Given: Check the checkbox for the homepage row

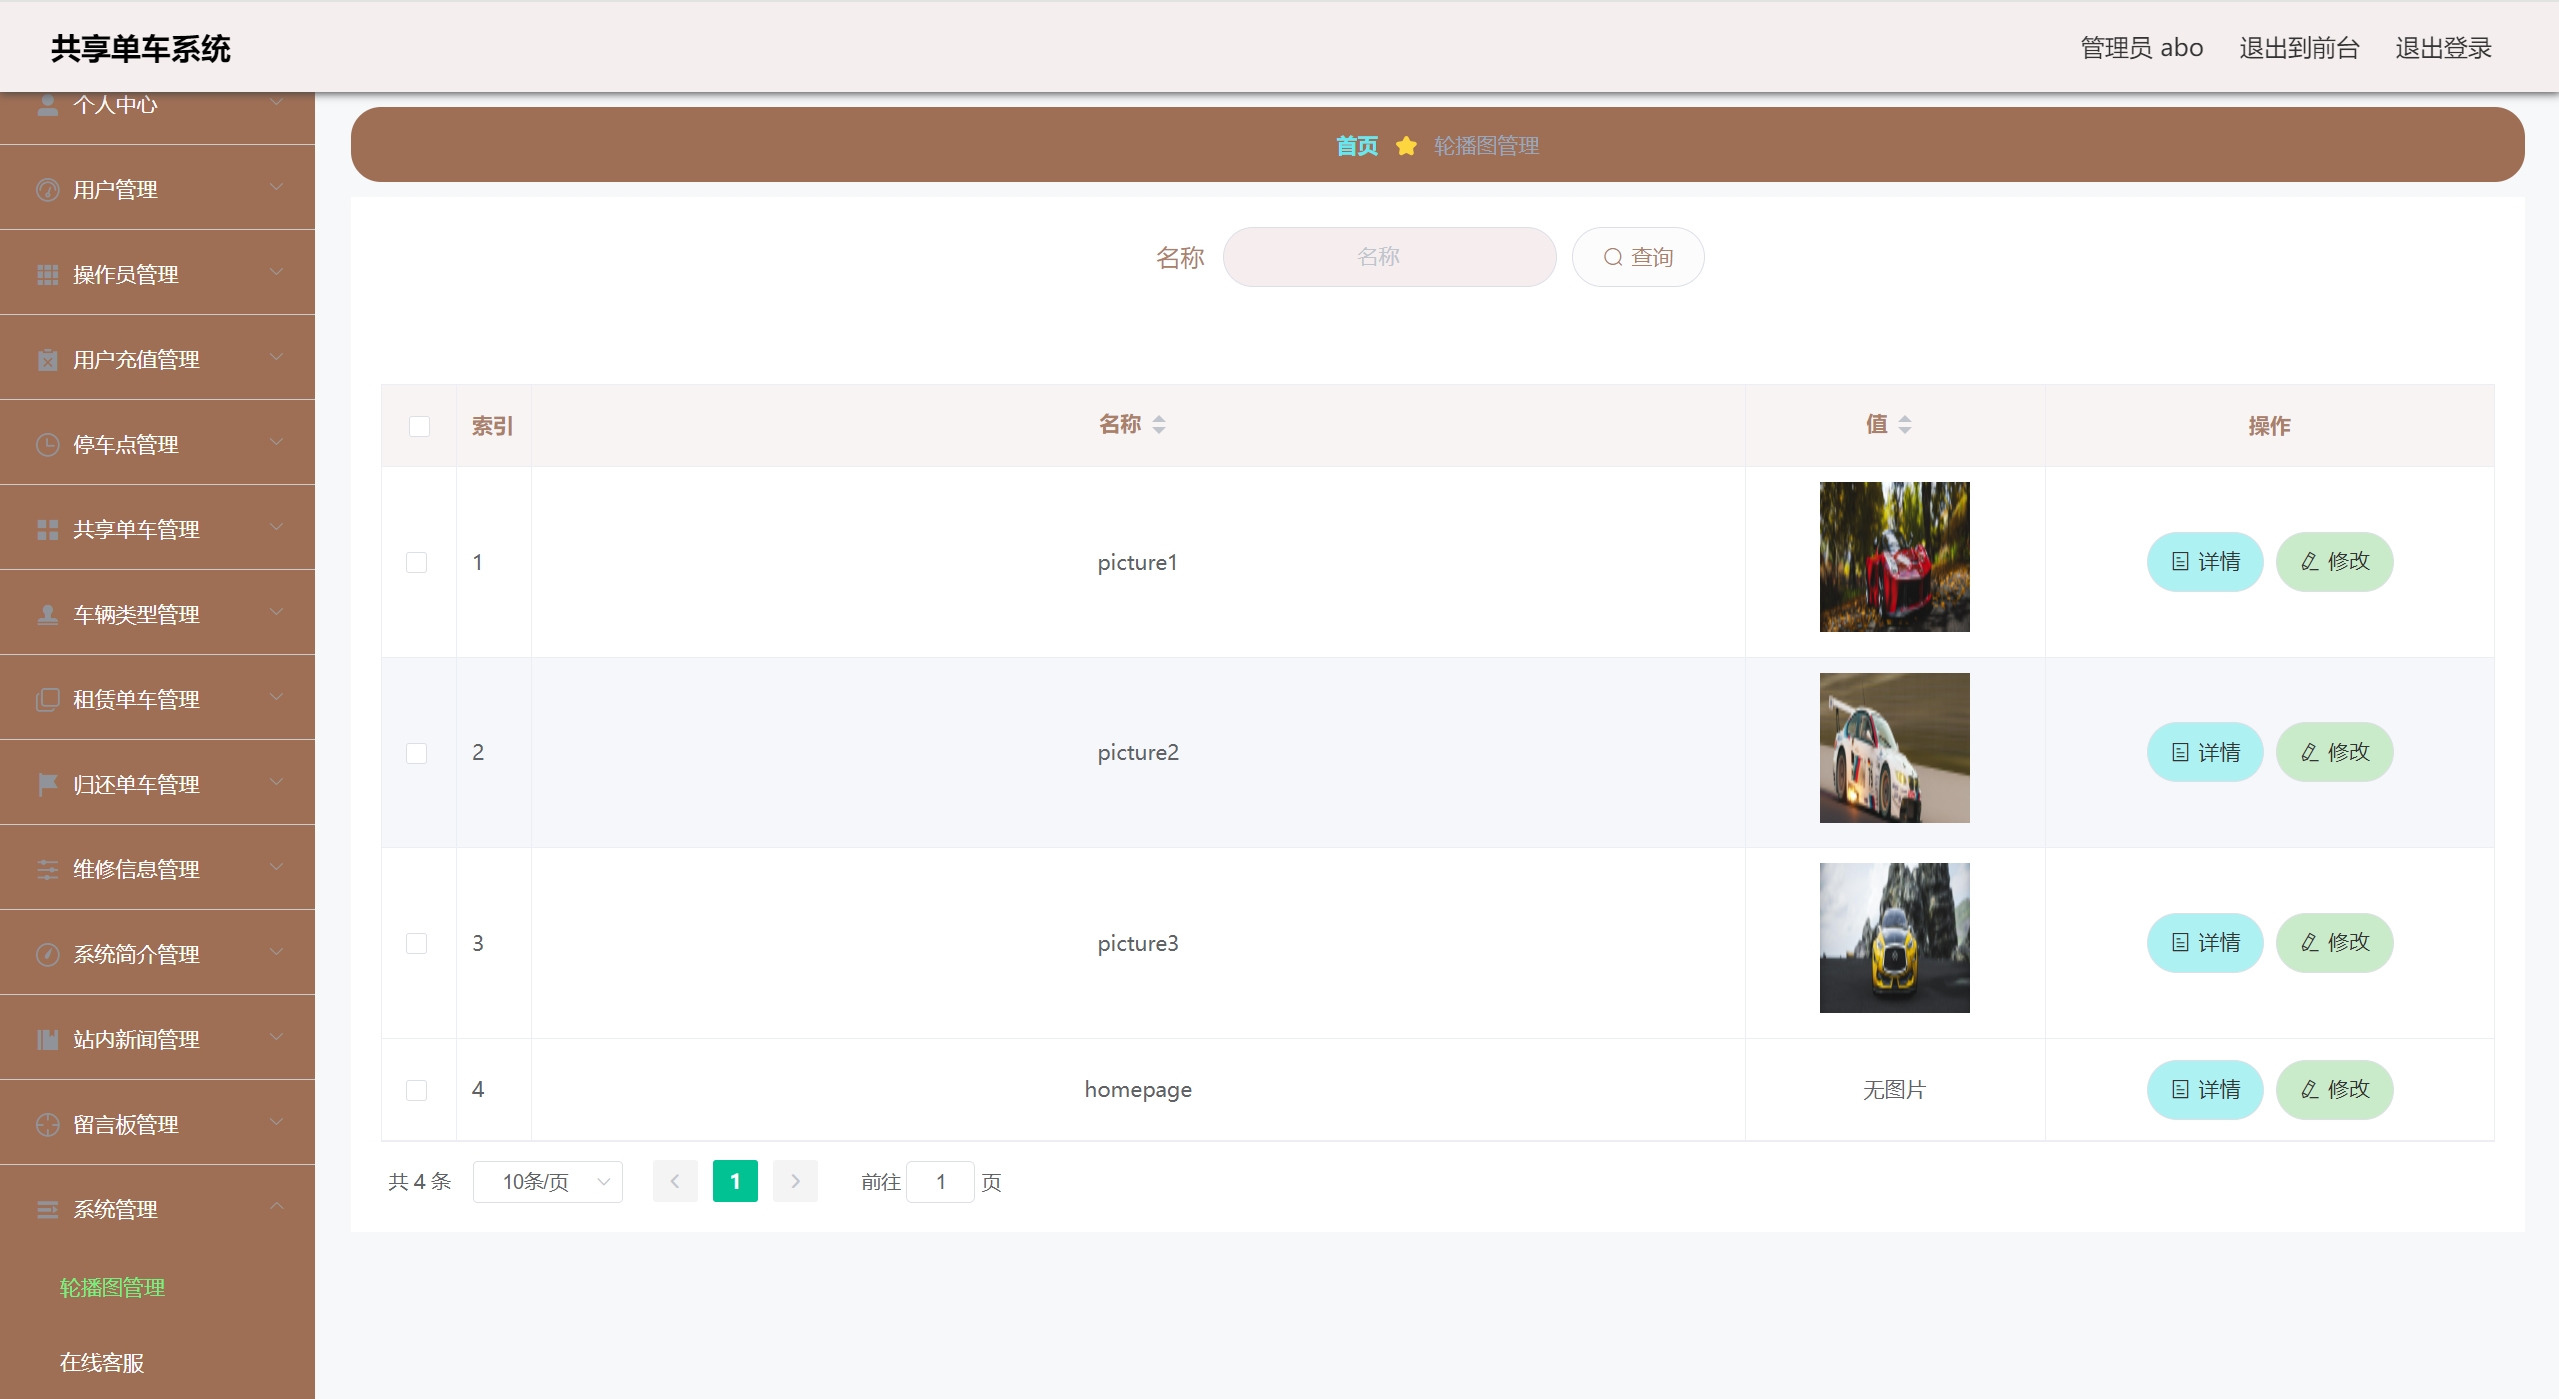Looking at the screenshot, I should [x=417, y=1090].
